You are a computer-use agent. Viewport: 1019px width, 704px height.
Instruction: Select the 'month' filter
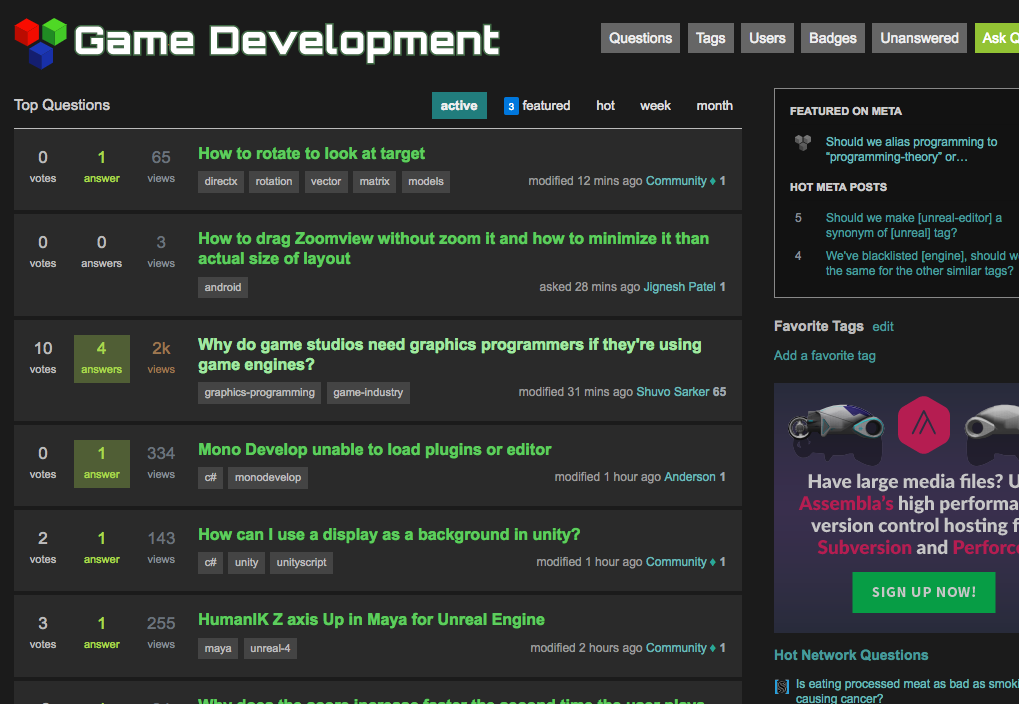714,105
